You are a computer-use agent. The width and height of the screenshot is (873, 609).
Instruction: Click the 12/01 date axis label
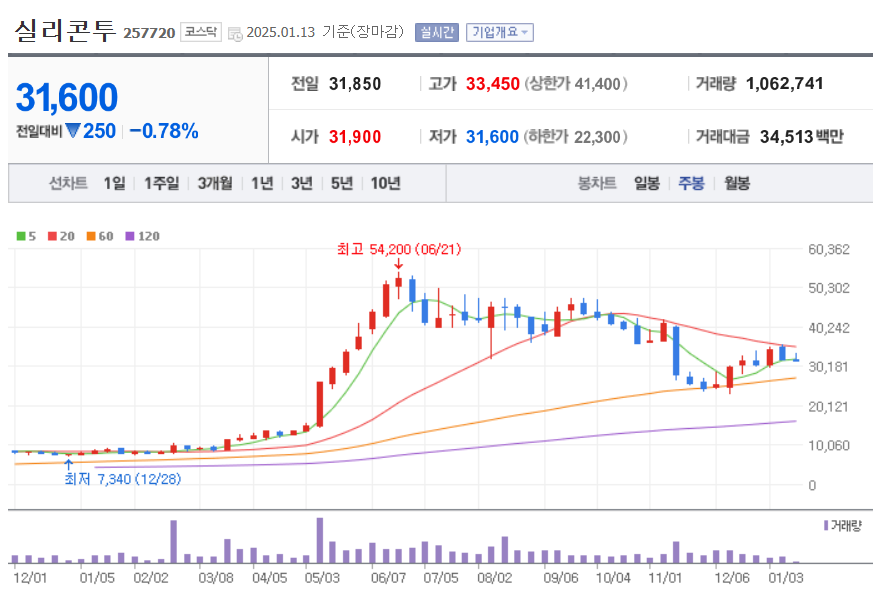30,578
